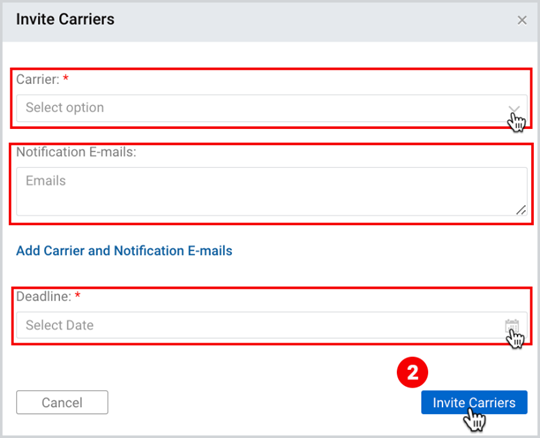
Task: Click the 'Notification E-mails:' label
Action: pyautogui.click(x=76, y=152)
